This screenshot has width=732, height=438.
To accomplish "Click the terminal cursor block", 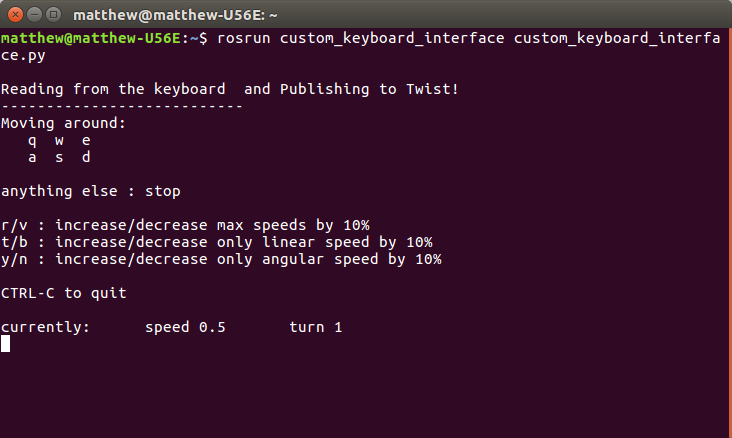I will (x=6, y=344).
